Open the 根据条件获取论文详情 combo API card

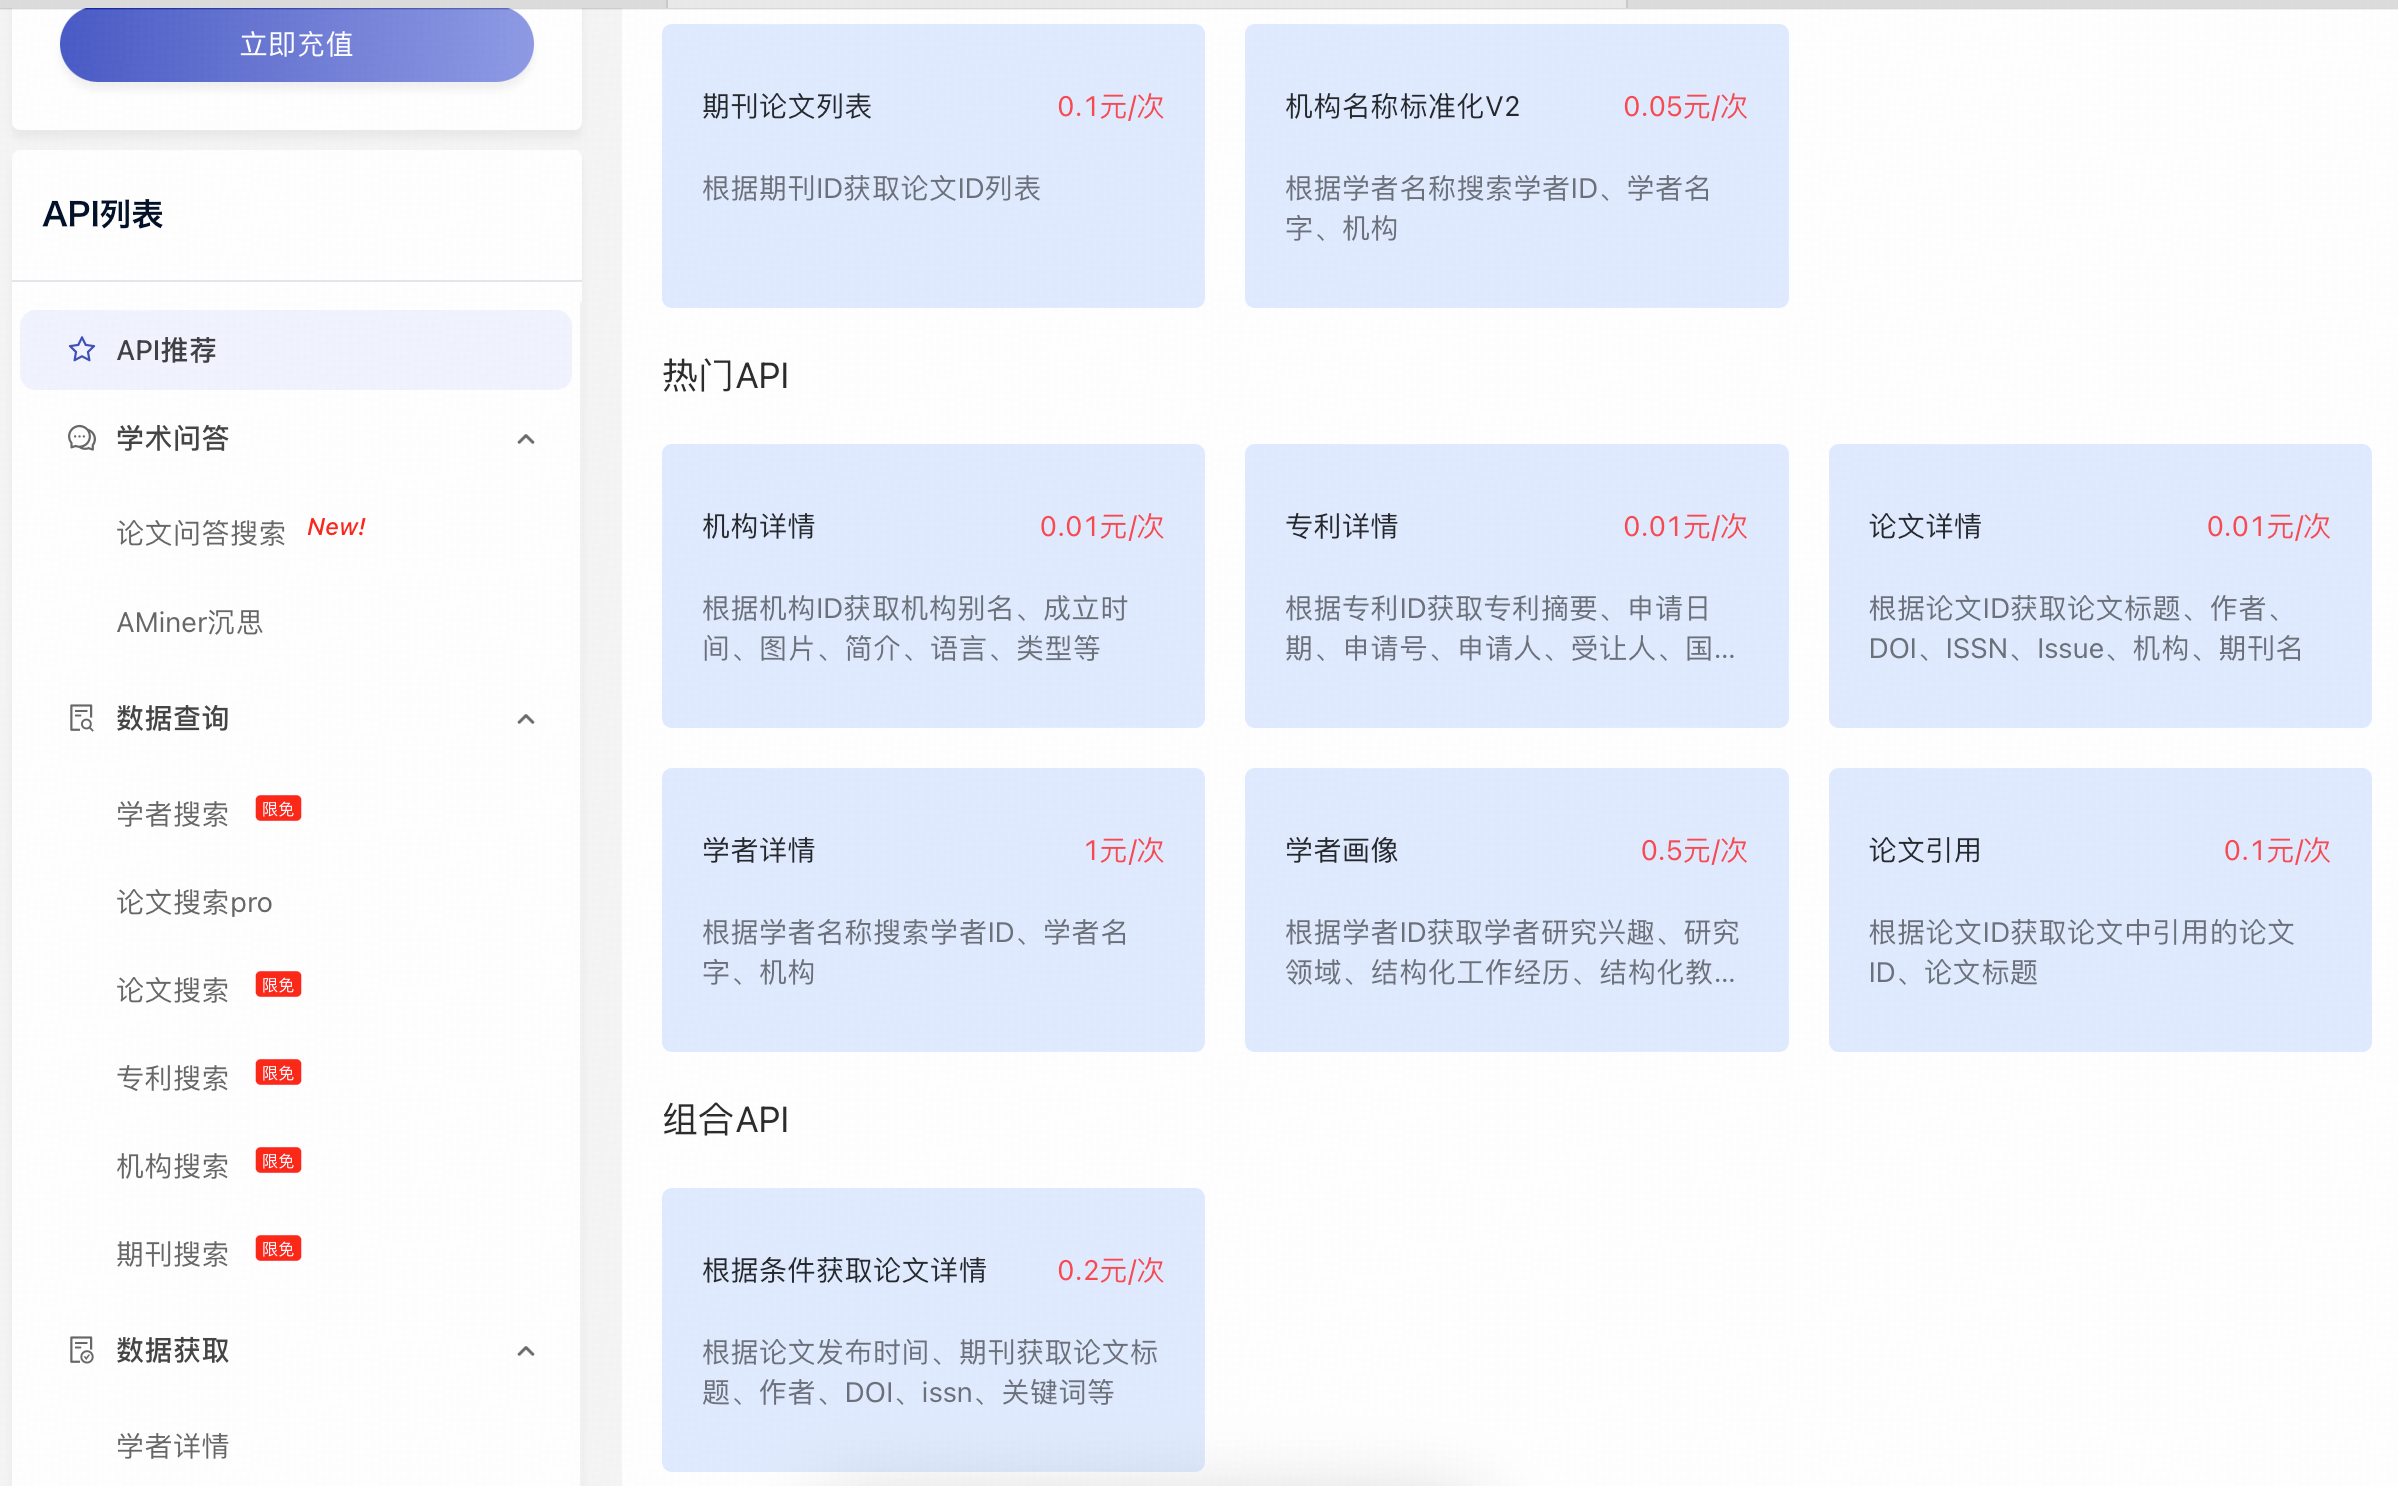pos(933,1329)
